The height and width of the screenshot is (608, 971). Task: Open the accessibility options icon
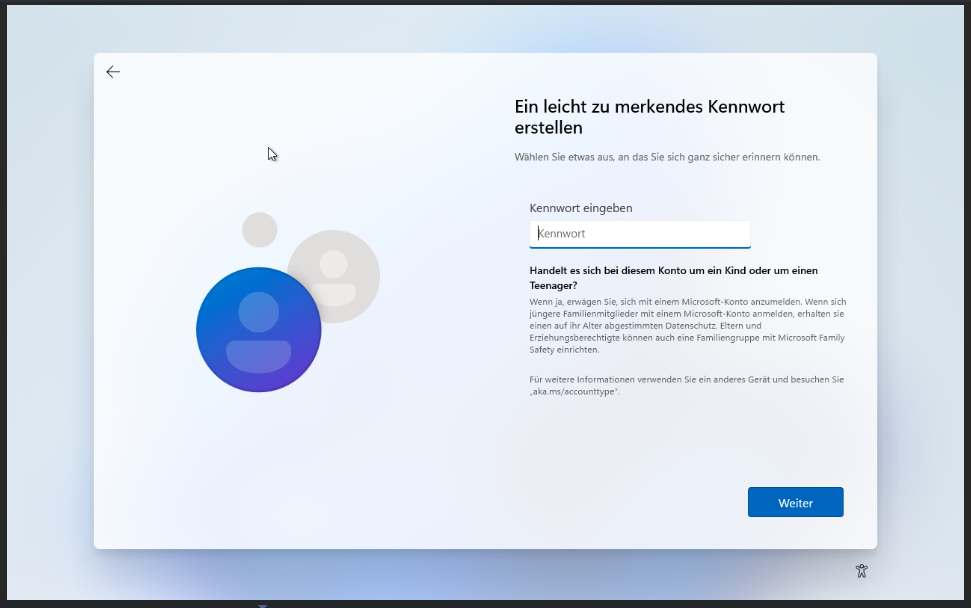click(861, 571)
